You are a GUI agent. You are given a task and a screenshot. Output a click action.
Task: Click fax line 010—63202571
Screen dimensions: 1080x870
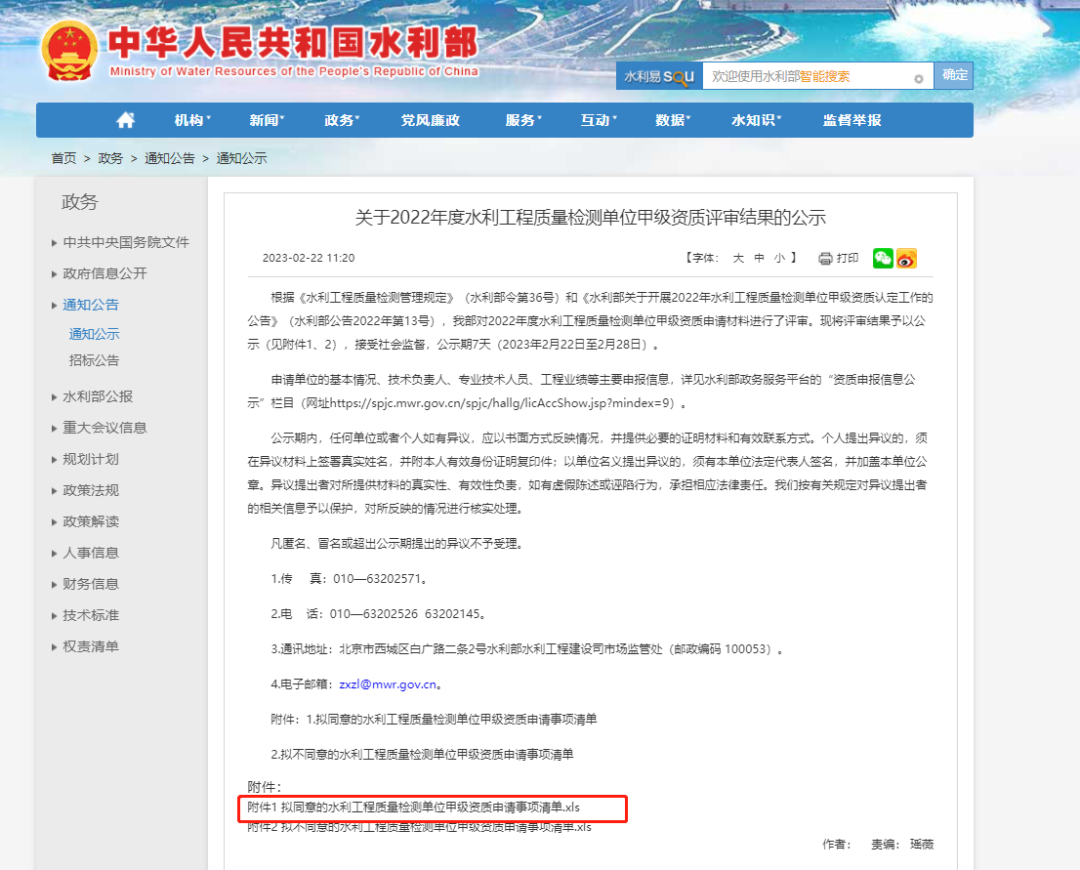(x=349, y=579)
